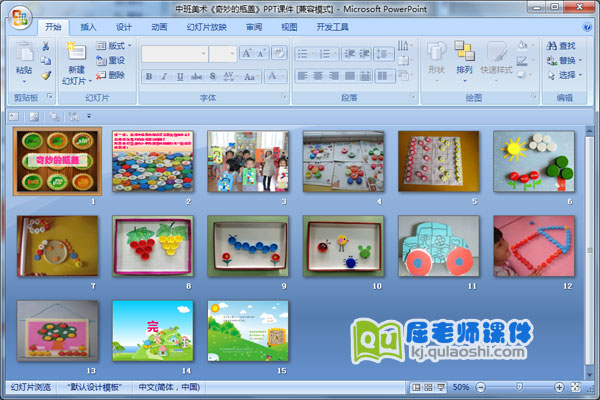Image resolution: width=600 pixels, height=400 pixels.
Task: Select the Format Painter brush
Action: pyautogui.click(x=46, y=75)
